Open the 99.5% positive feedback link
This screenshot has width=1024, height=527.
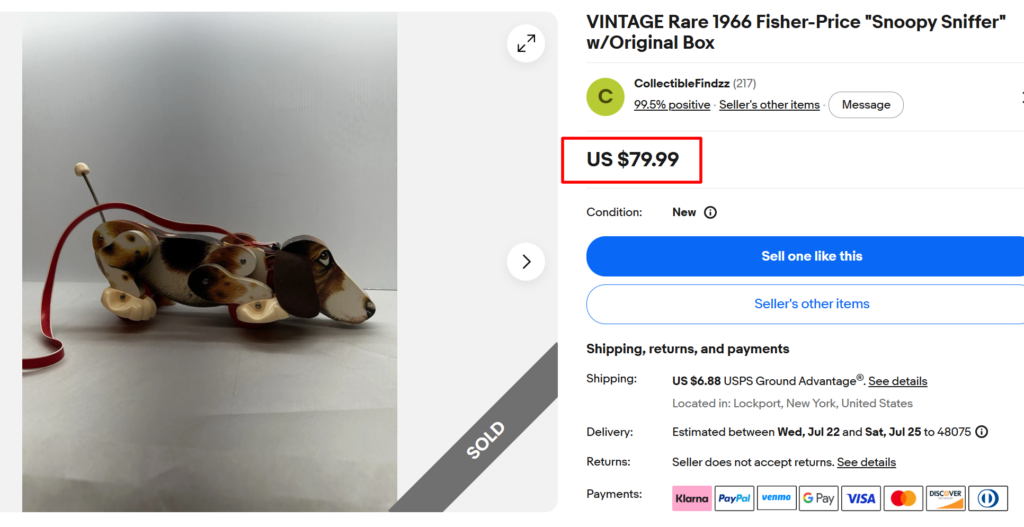click(672, 104)
